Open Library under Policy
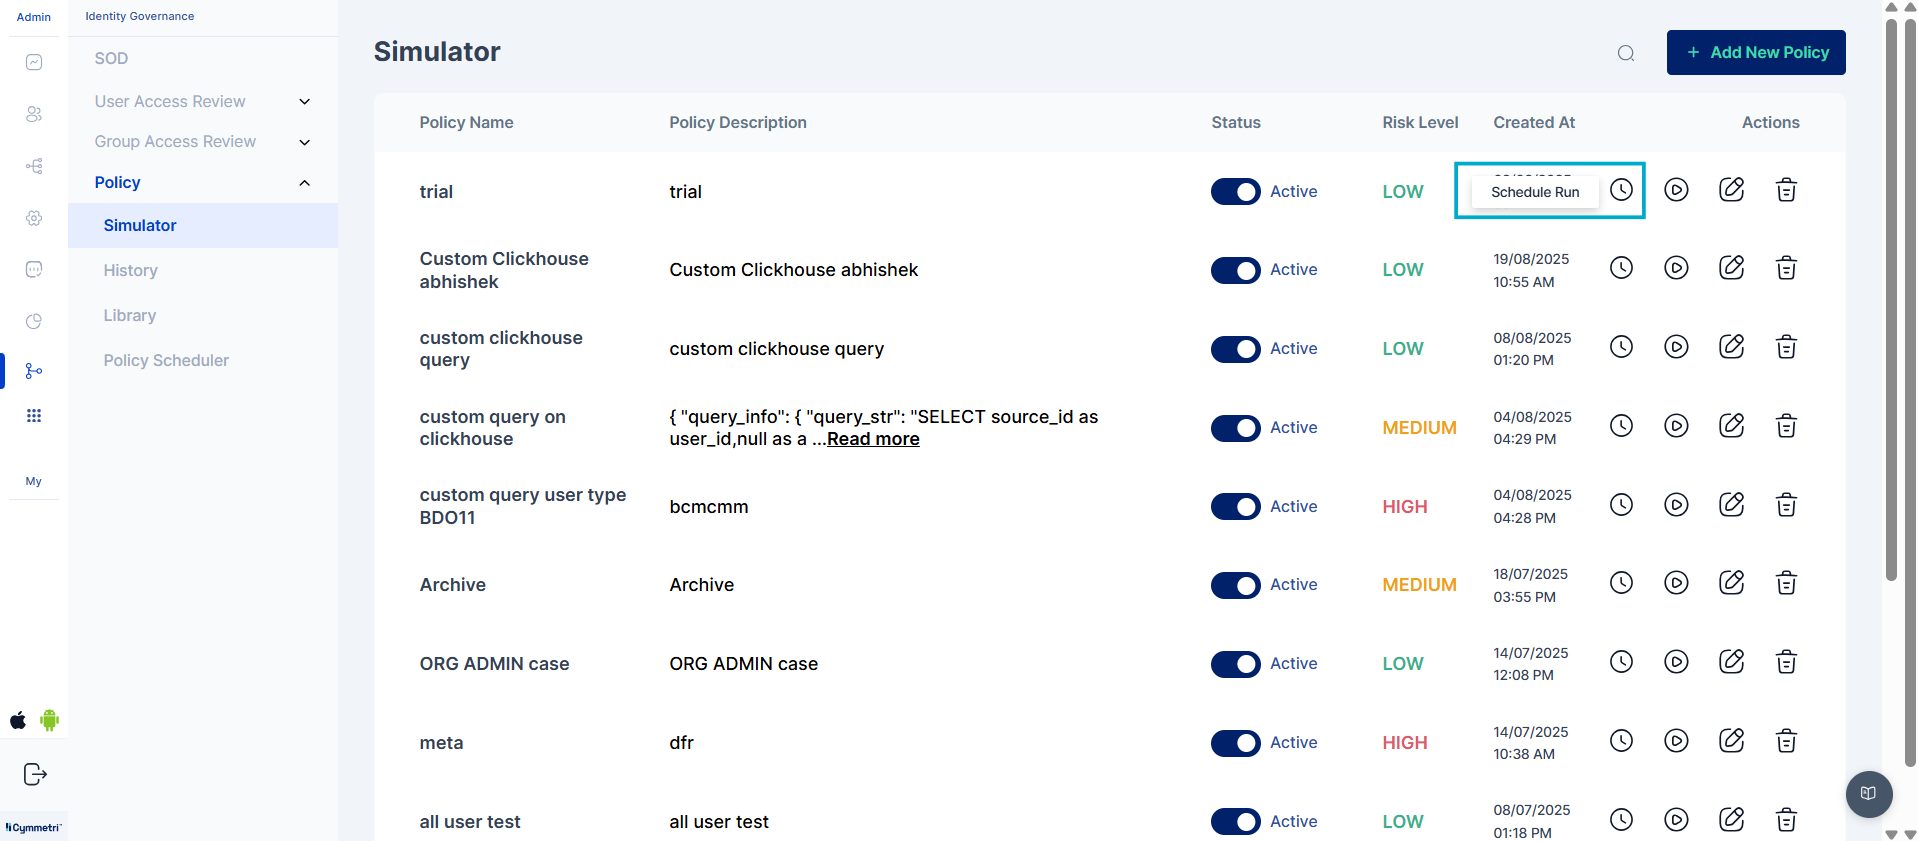This screenshot has height=841, width=1918. (130, 315)
